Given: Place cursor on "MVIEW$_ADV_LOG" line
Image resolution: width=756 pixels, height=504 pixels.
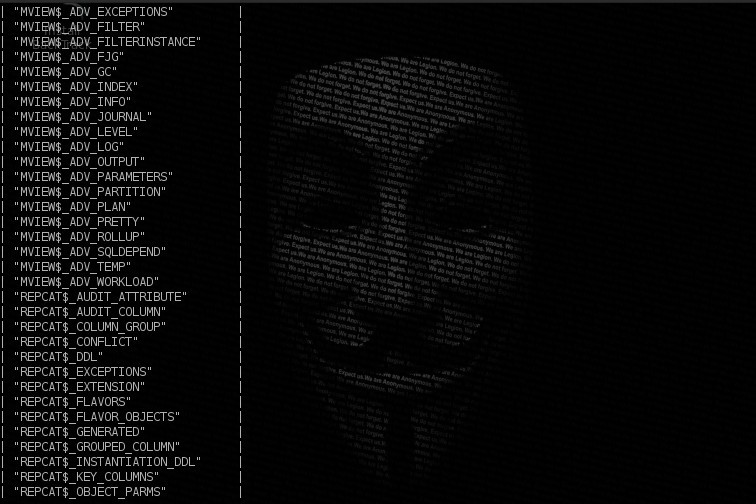Looking at the screenshot, I should pyautogui.click(x=69, y=147).
